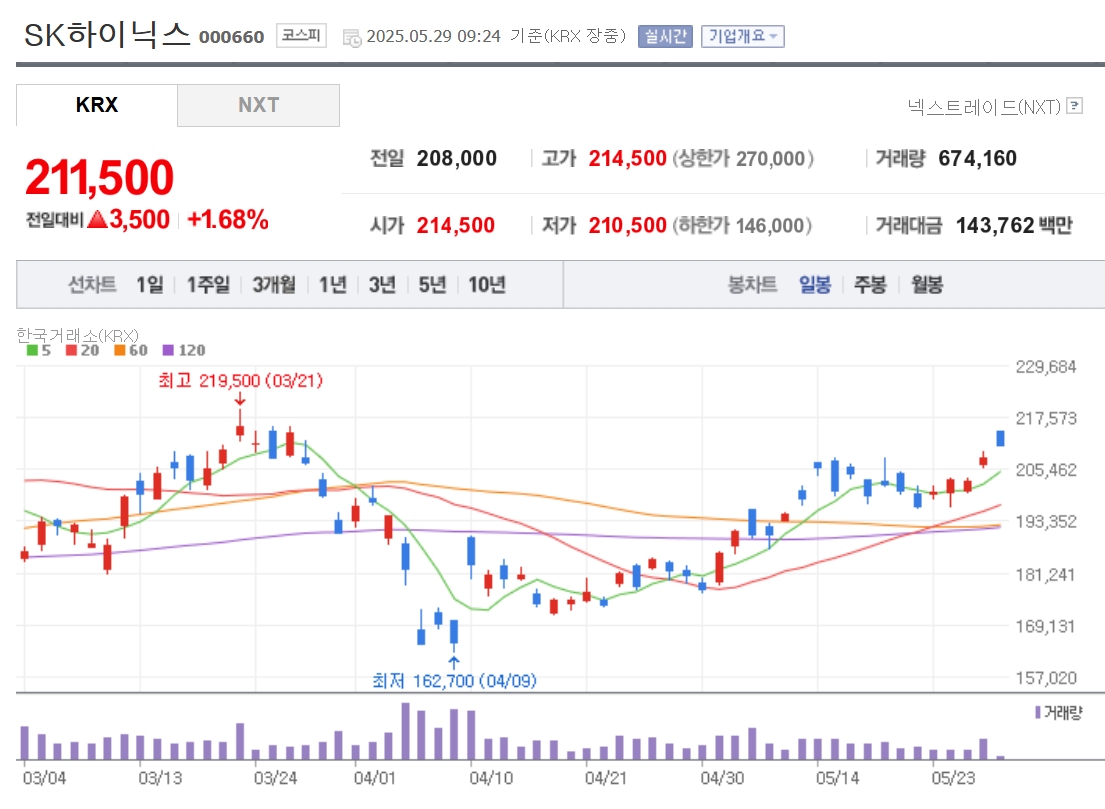Click the 거래대금 value 143,762 백만

pyautogui.click(x=1014, y=226)
